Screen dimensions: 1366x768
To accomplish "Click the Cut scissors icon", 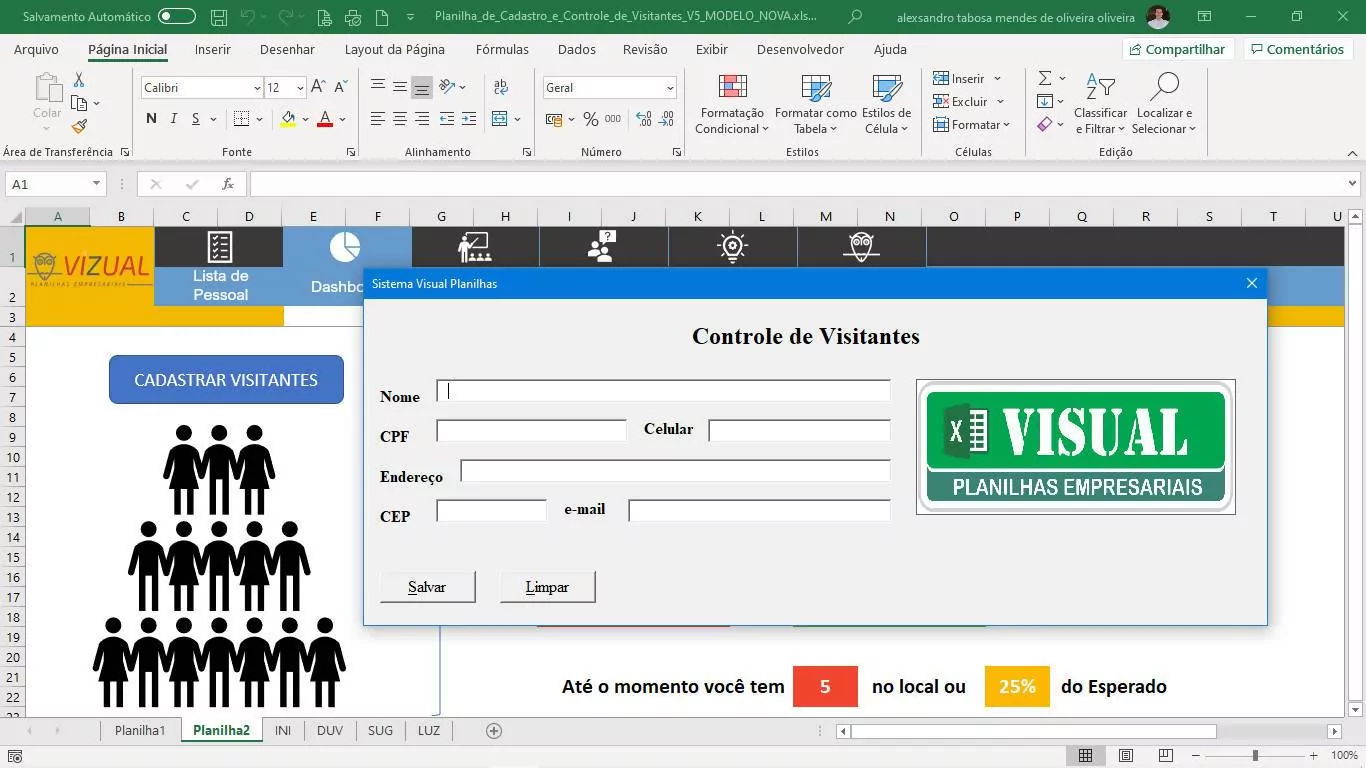I will point(79,80).
